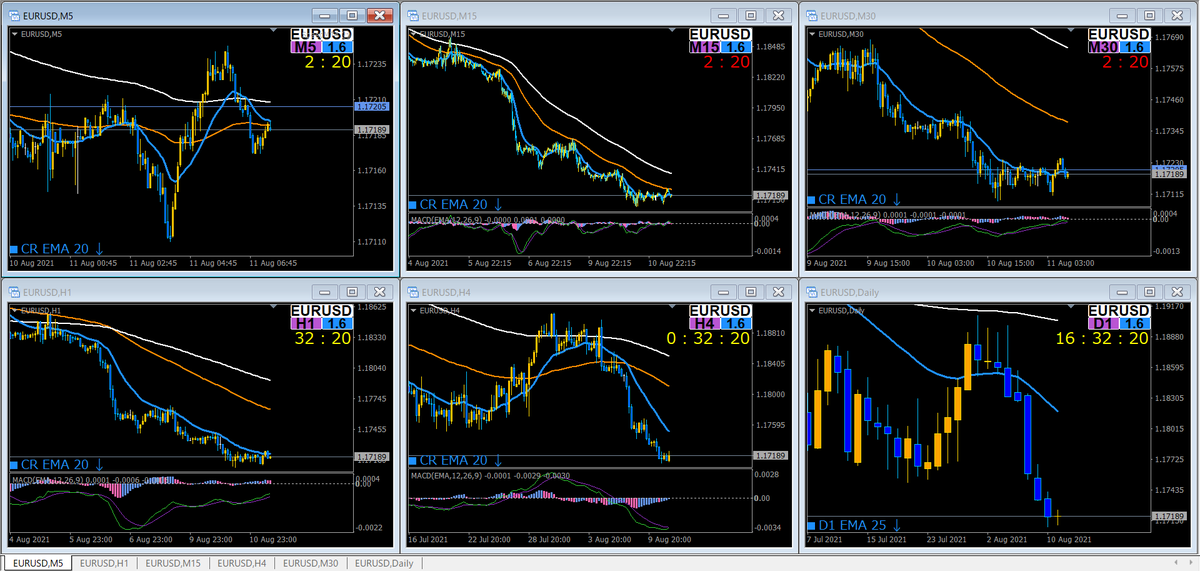Click the 32 : 20 countdown in H1 chart
This screenshot has height=571, width=1200.
pyautogui.click(x=321, y=340)
